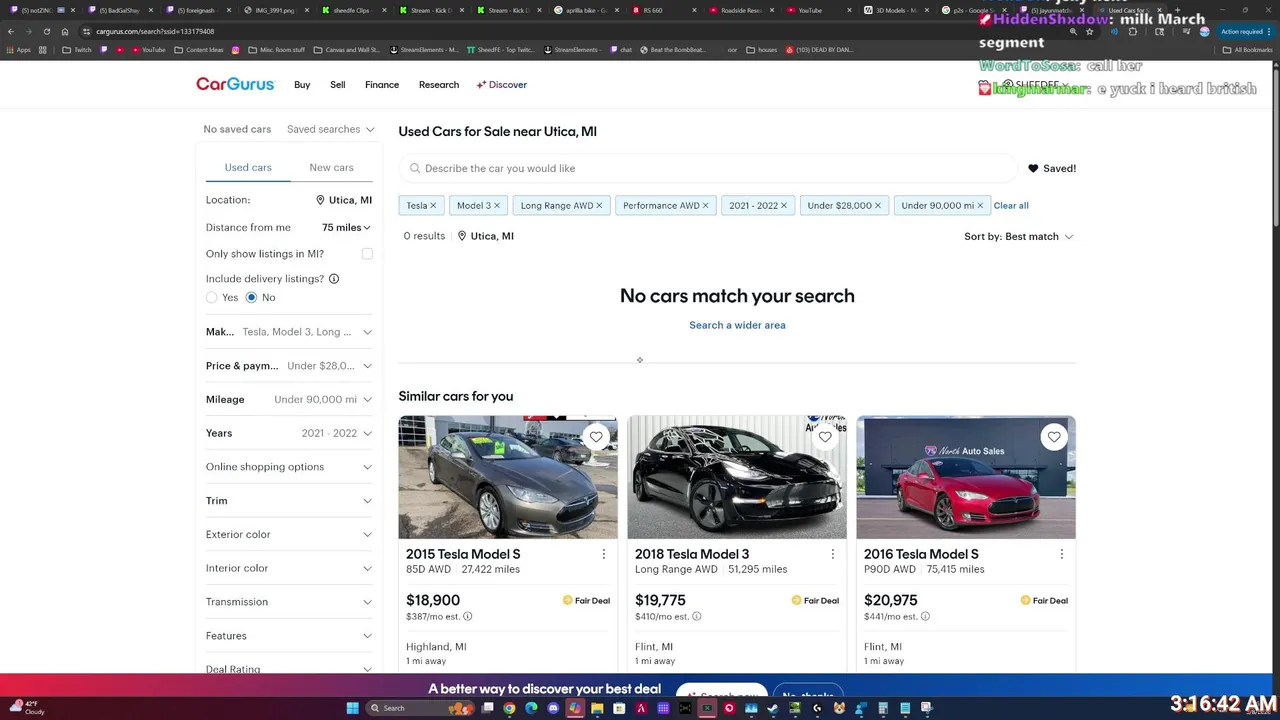Click the Clear all filters link
The image size is (1280, 720).
pyautogui.click(x=1011, y=206)
